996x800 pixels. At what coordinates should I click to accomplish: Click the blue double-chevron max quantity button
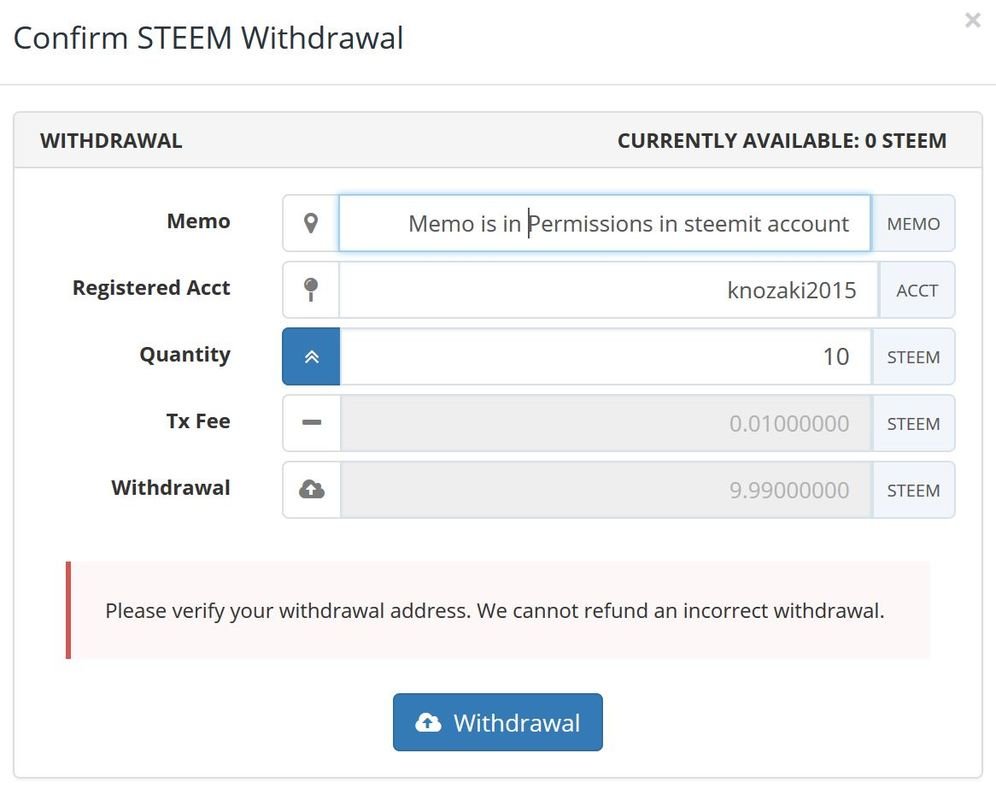click(311, 357)
